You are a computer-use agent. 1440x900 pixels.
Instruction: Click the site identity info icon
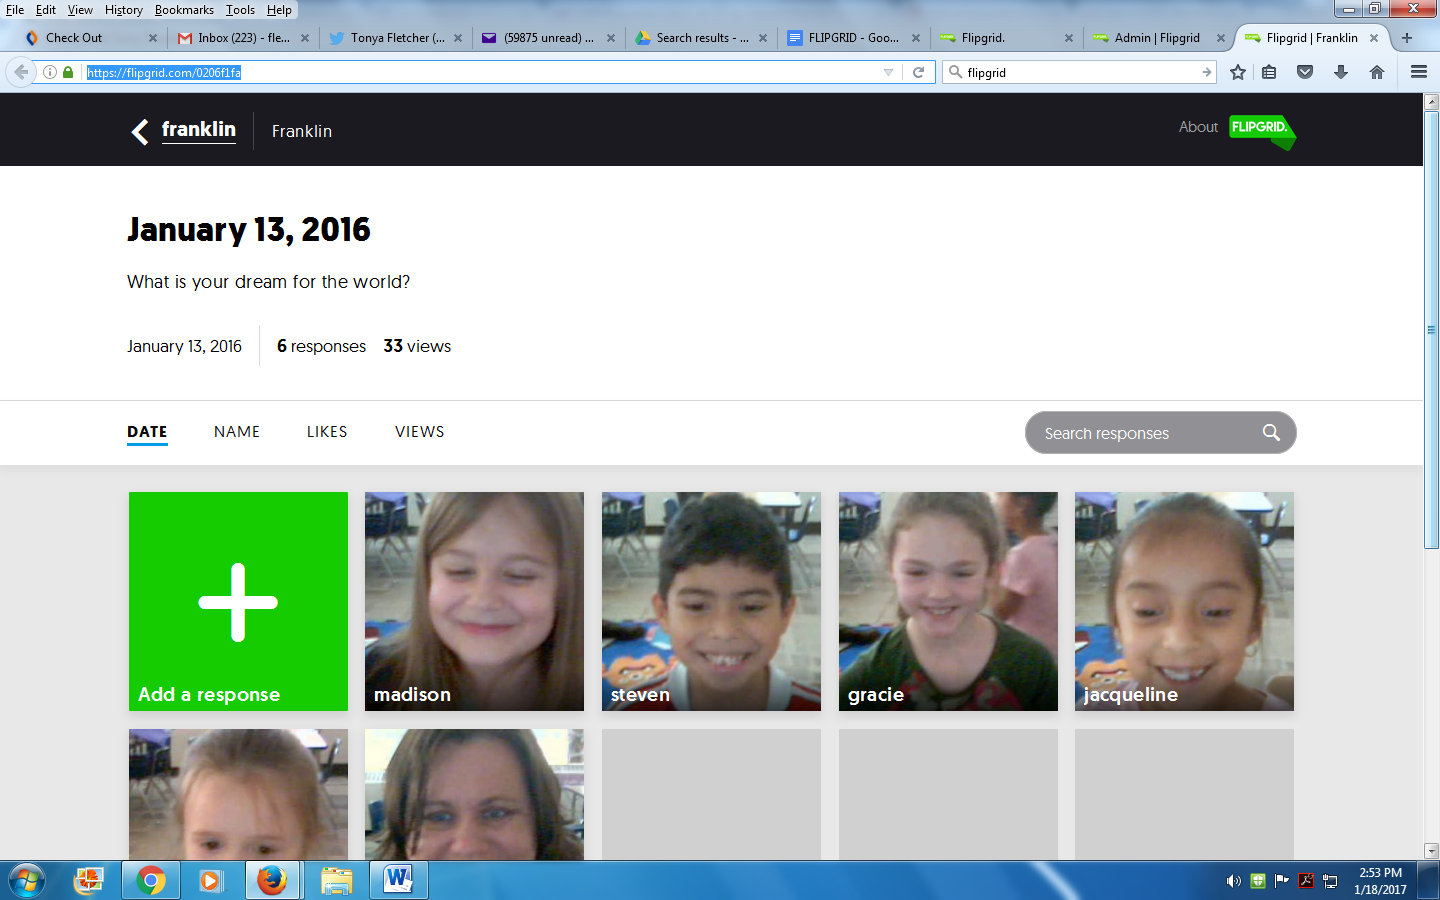(50, 72)
